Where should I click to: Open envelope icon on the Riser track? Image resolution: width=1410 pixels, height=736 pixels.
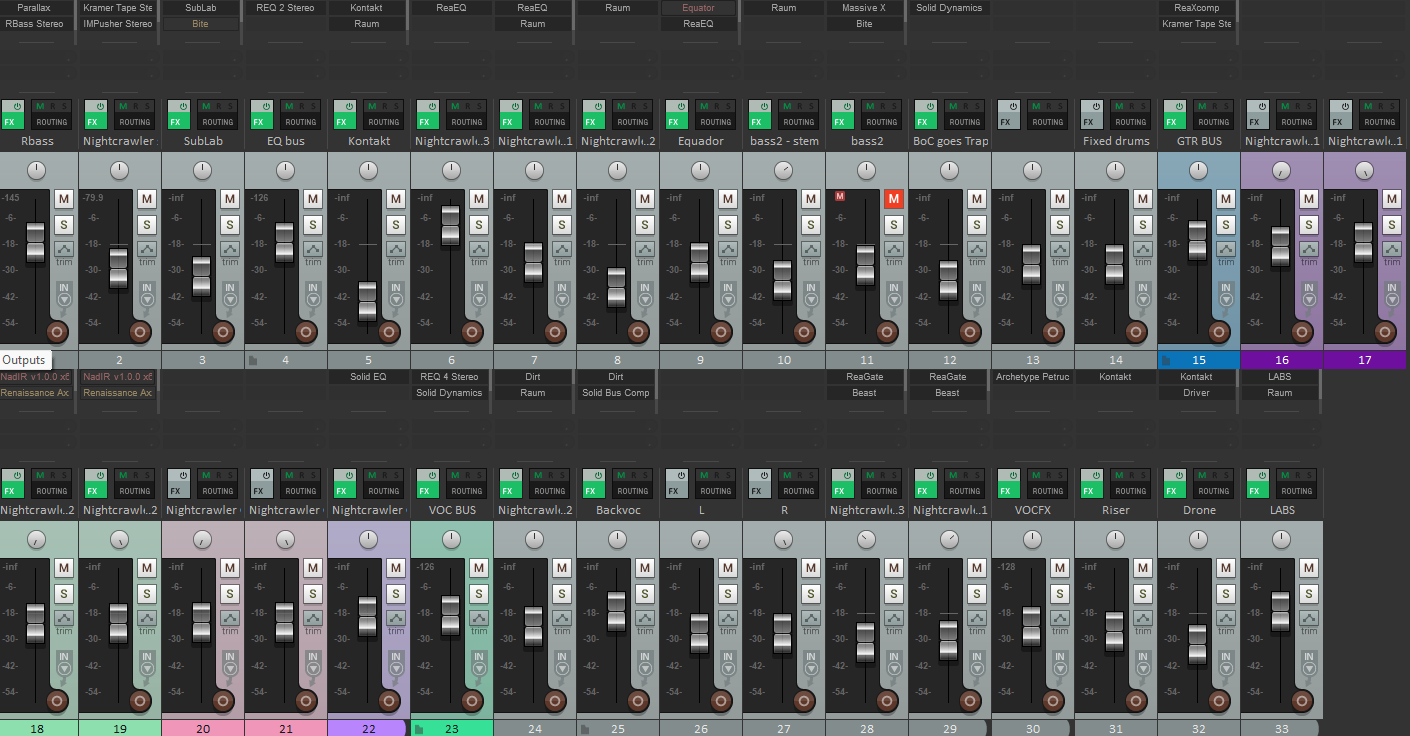[x=1143, y=617]
